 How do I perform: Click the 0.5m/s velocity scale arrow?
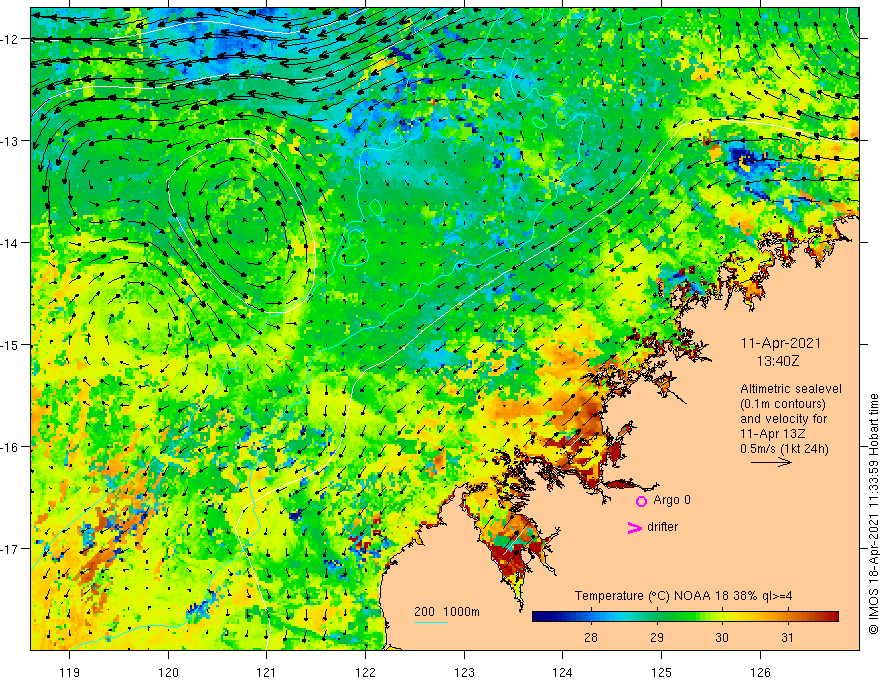pyautogui.click(x=771, y=462)
